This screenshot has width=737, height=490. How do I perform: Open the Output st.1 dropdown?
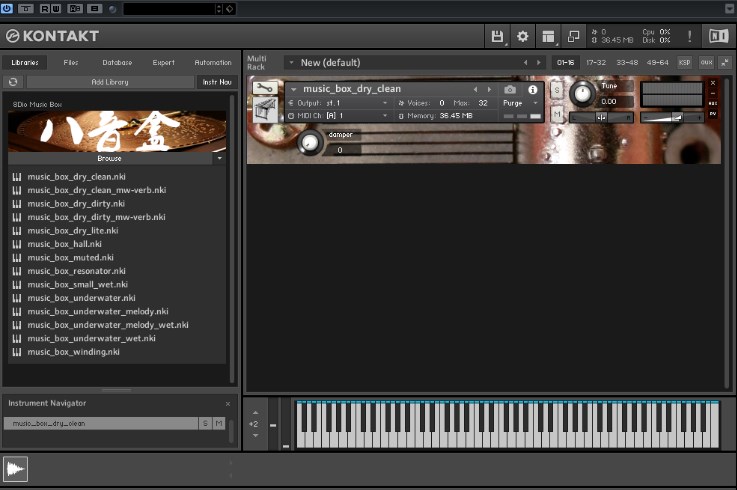click(338, 103)
